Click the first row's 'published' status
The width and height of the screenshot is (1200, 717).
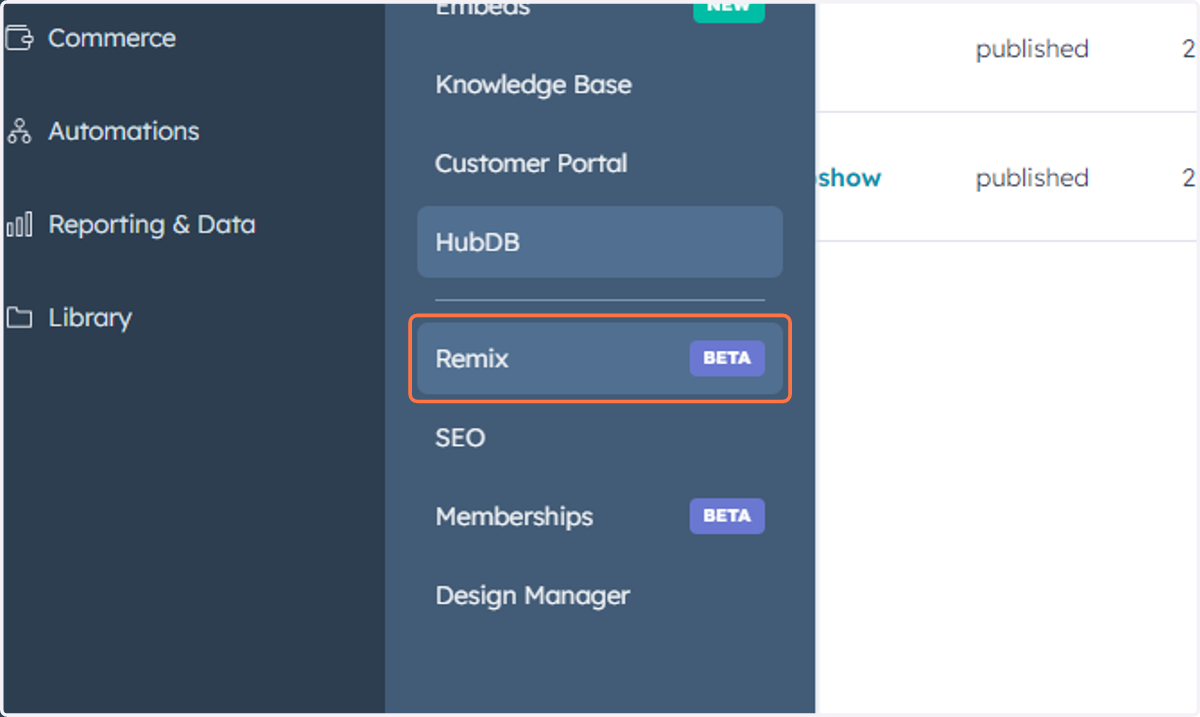point(1032,49)
